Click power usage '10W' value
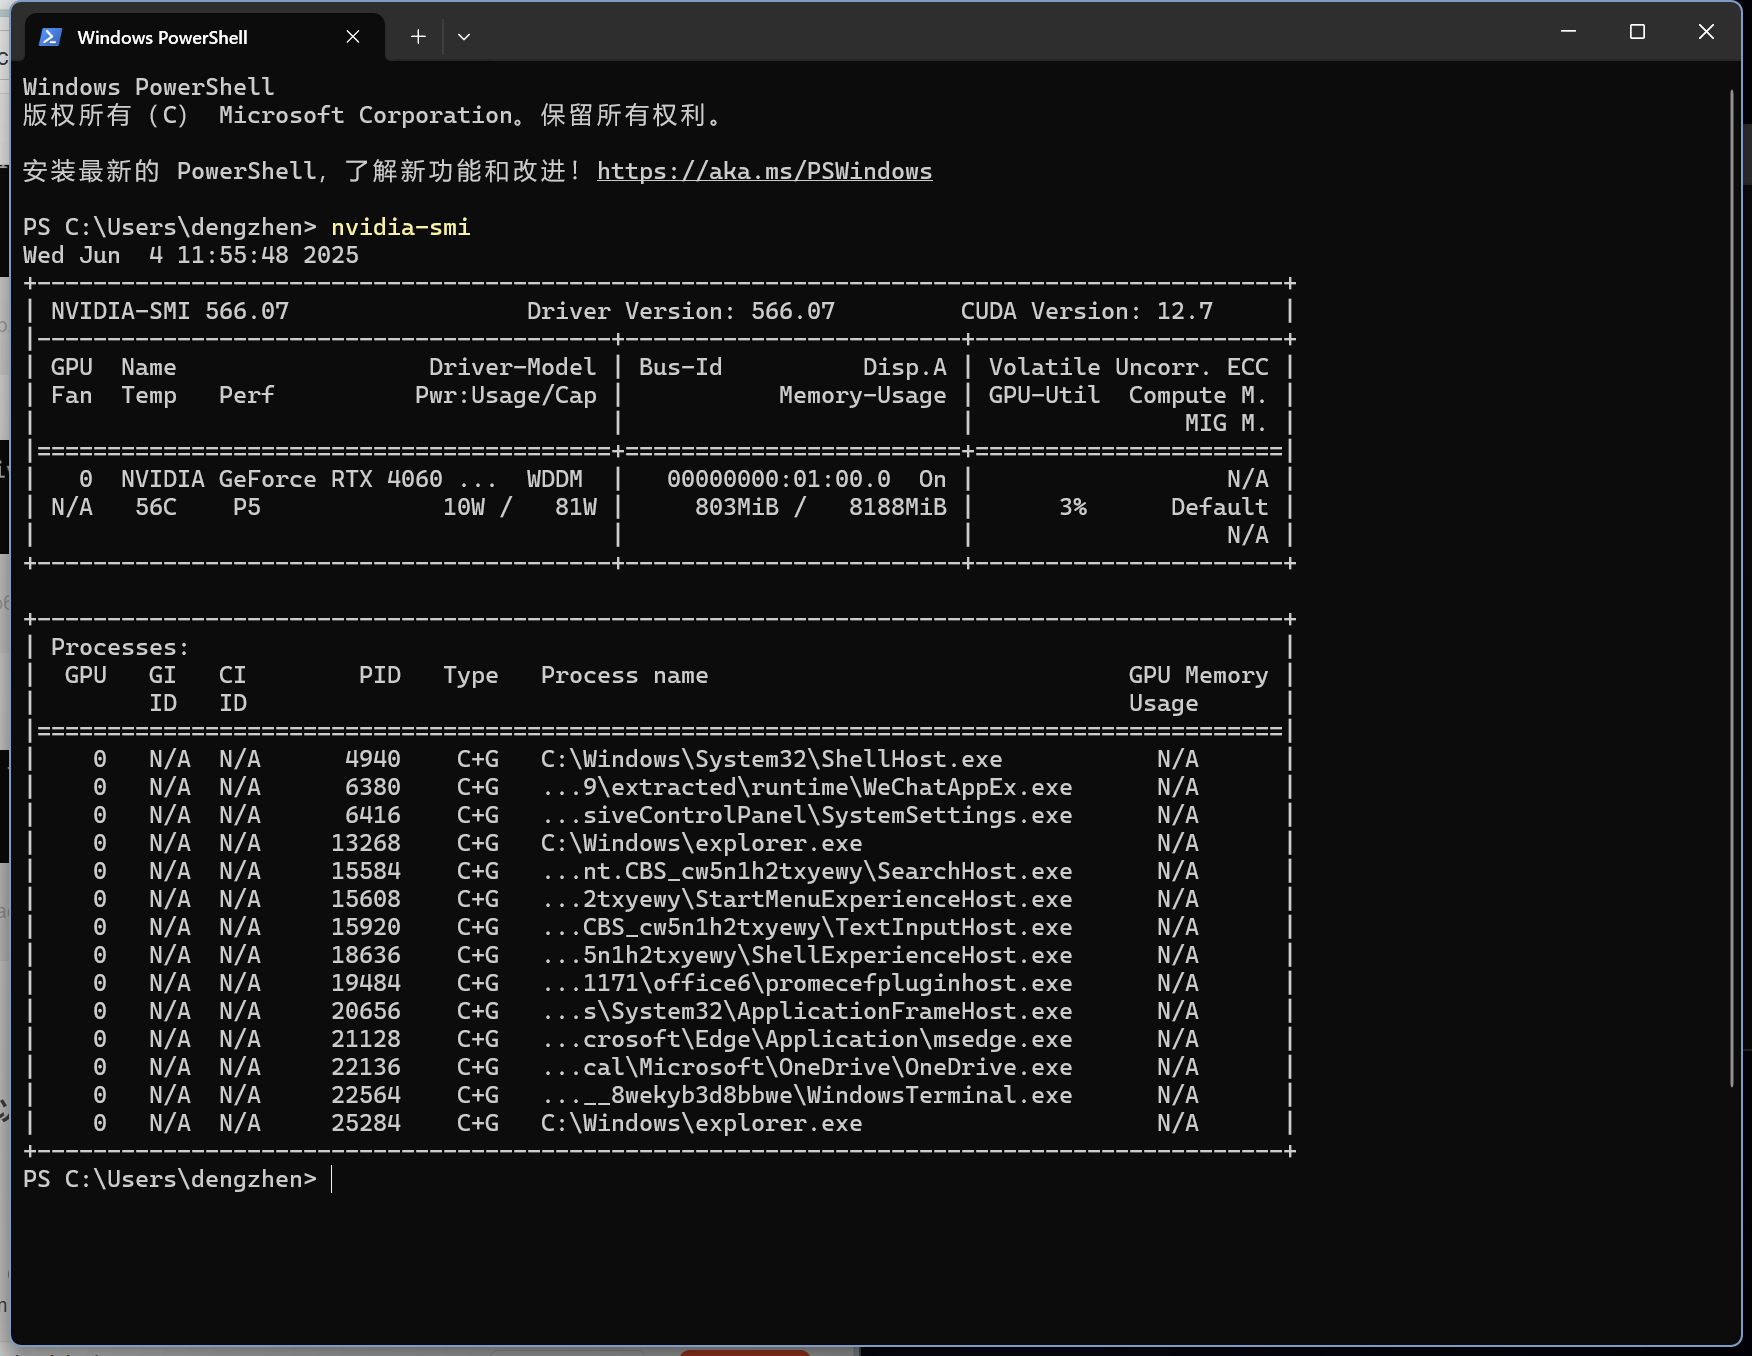Screen dimensions: 1752x1356 [x=464, y=507]
